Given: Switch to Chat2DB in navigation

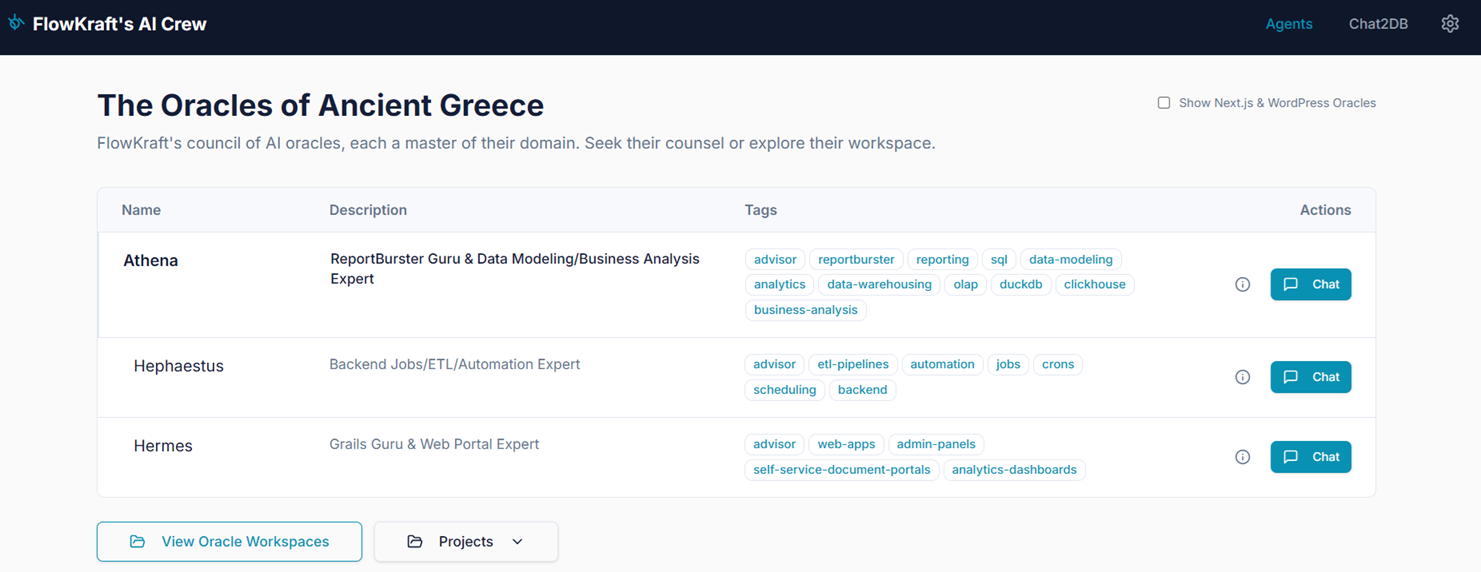Looking at the screenshot, I should tap(1377, 24).
